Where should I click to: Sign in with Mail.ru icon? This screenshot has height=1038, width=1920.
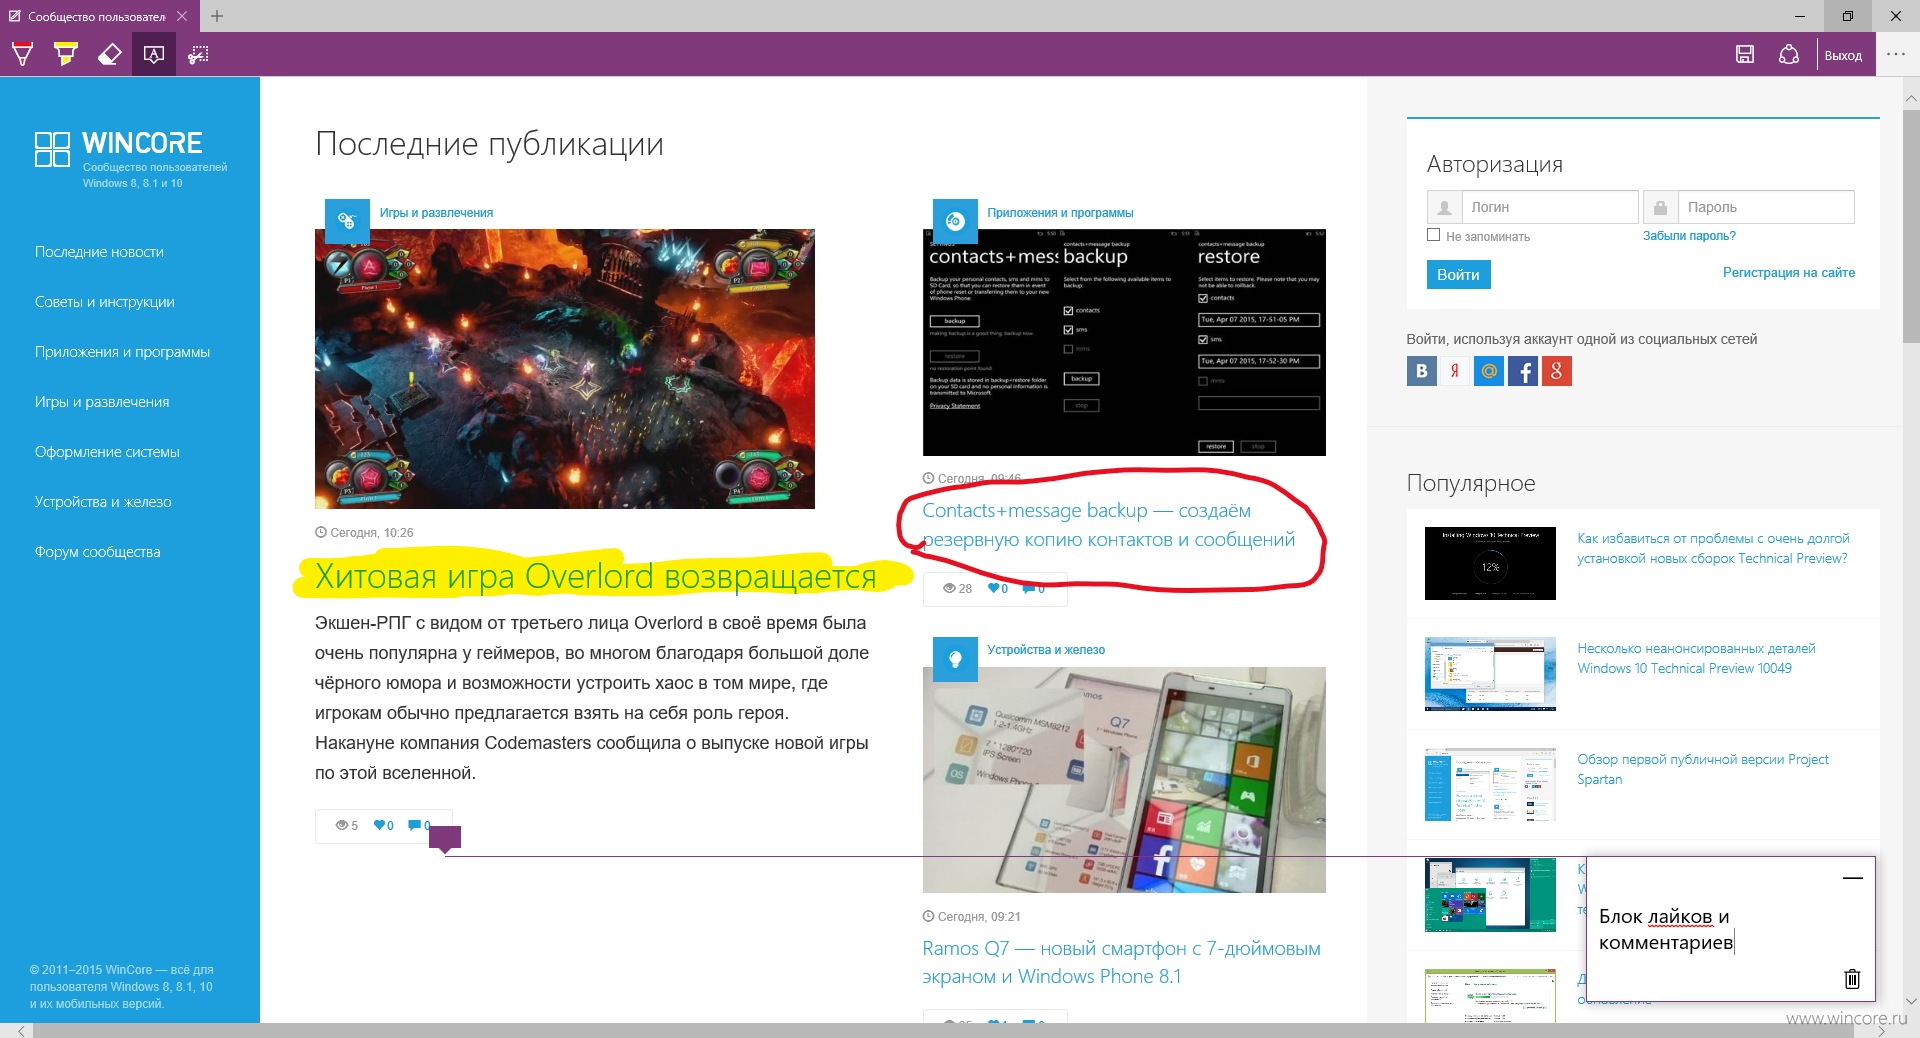coord(1488,371)
